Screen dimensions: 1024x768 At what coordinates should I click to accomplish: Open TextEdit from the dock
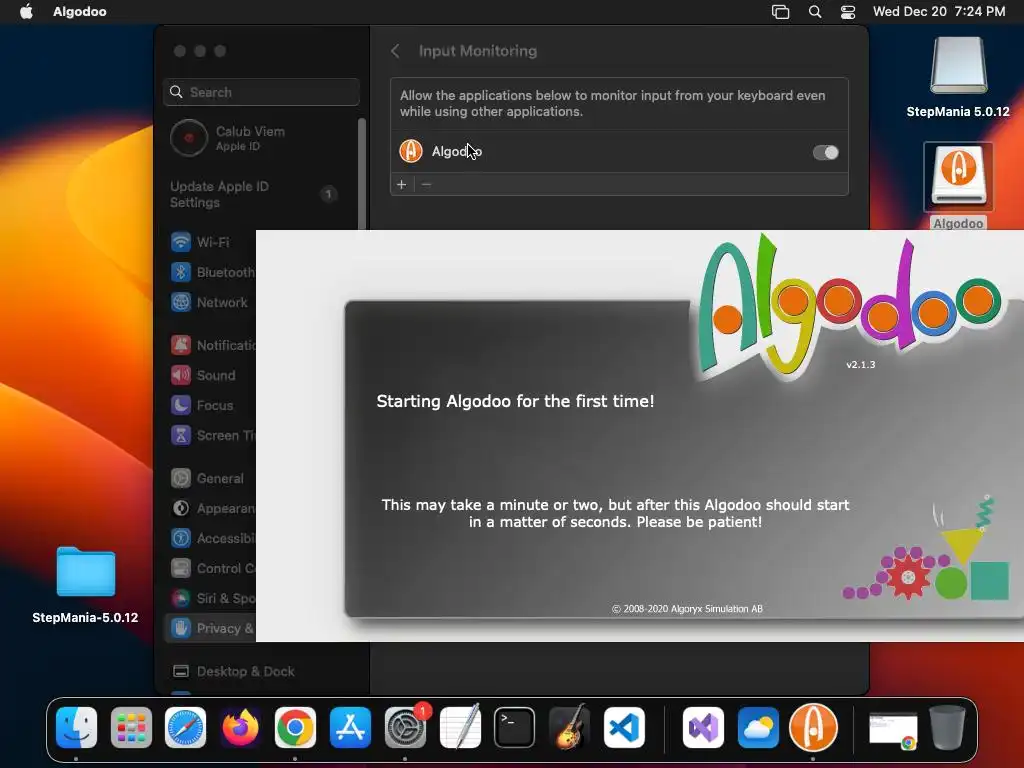click(x=460, y=727)
